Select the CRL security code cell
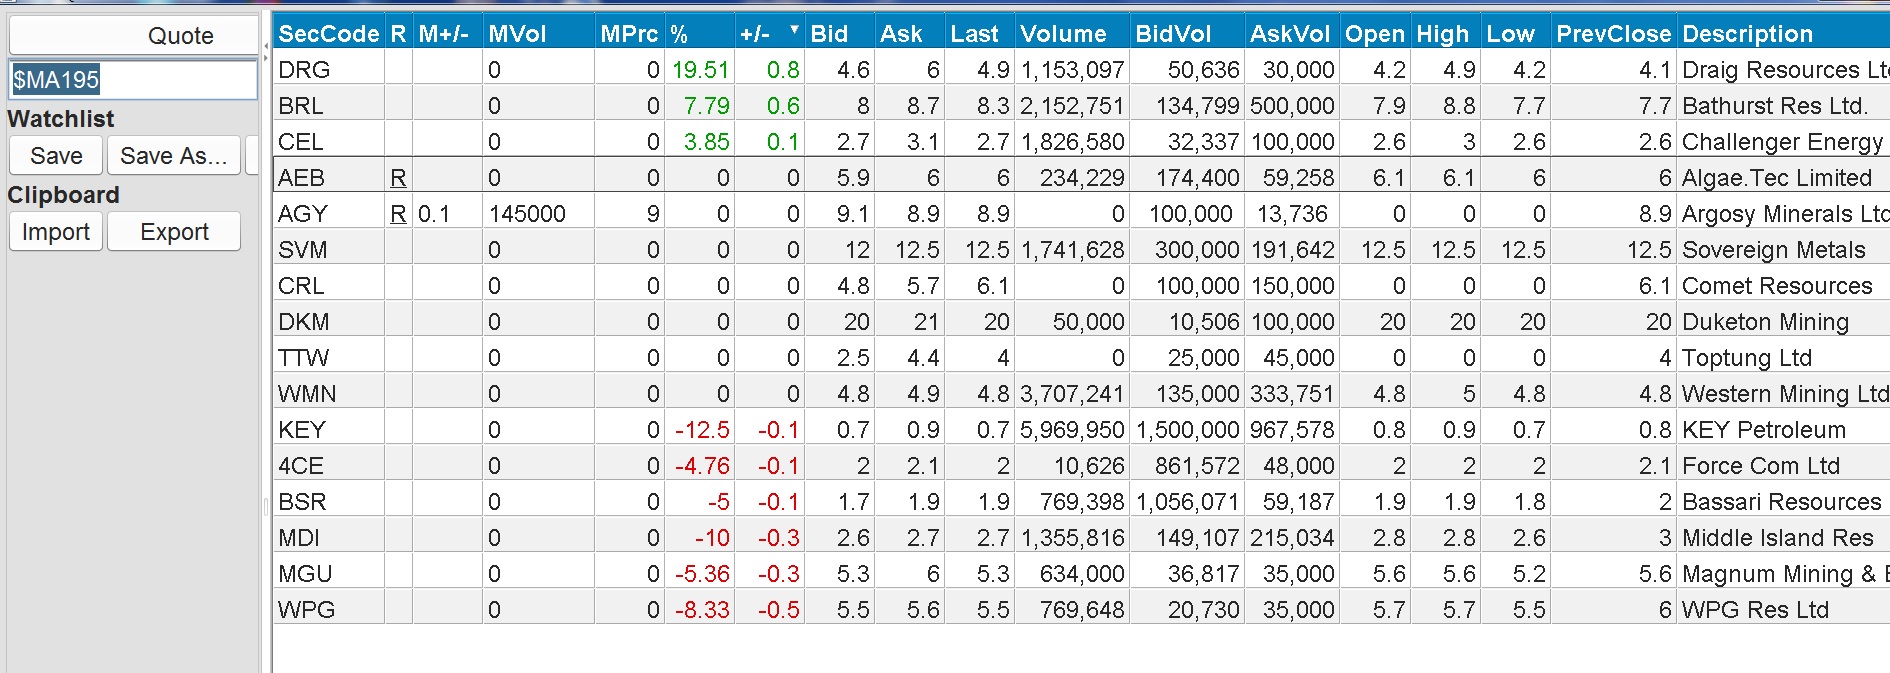 [x=328, y=286]
